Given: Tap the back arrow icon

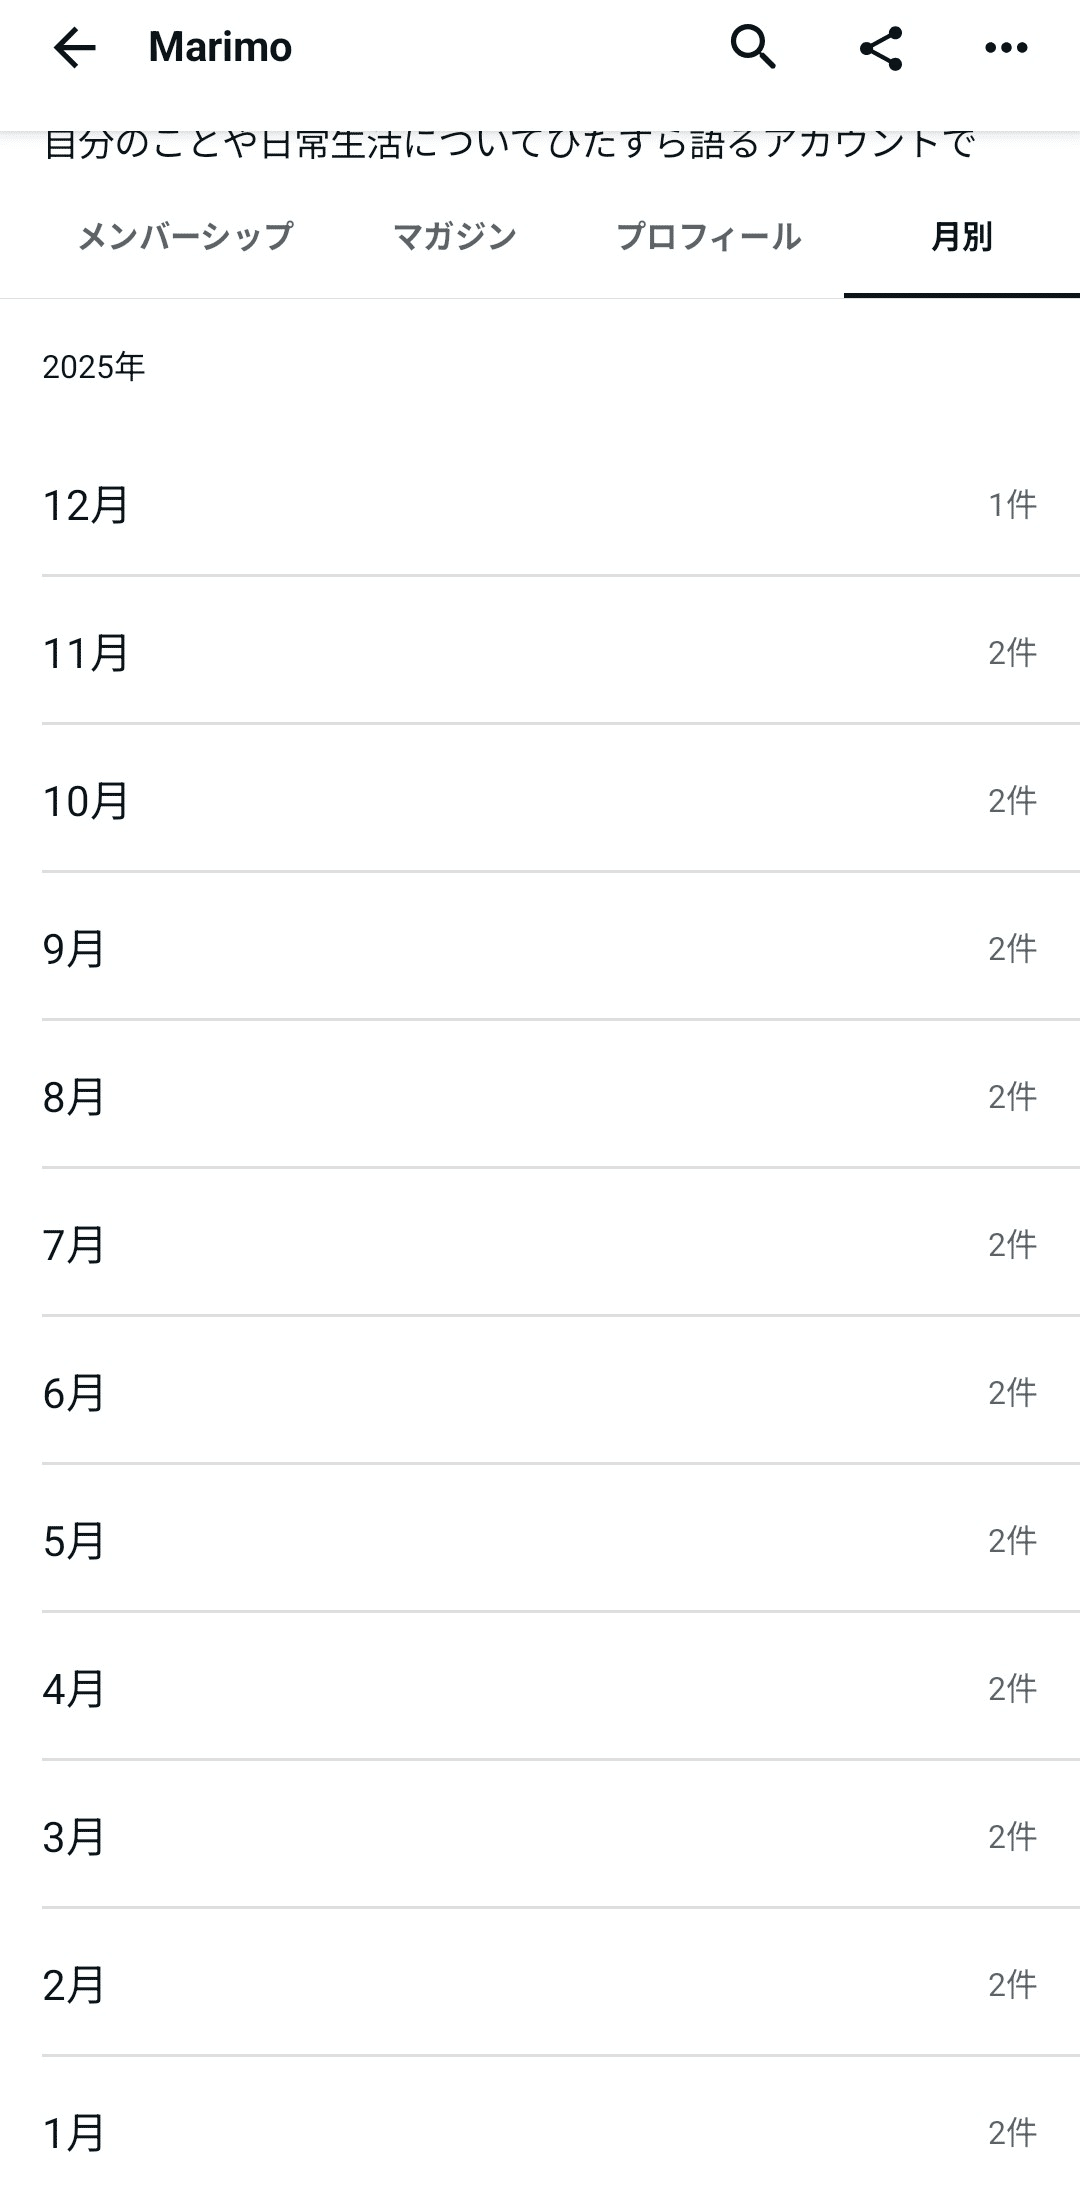Looking at the screenshot, I should [74, 47].
